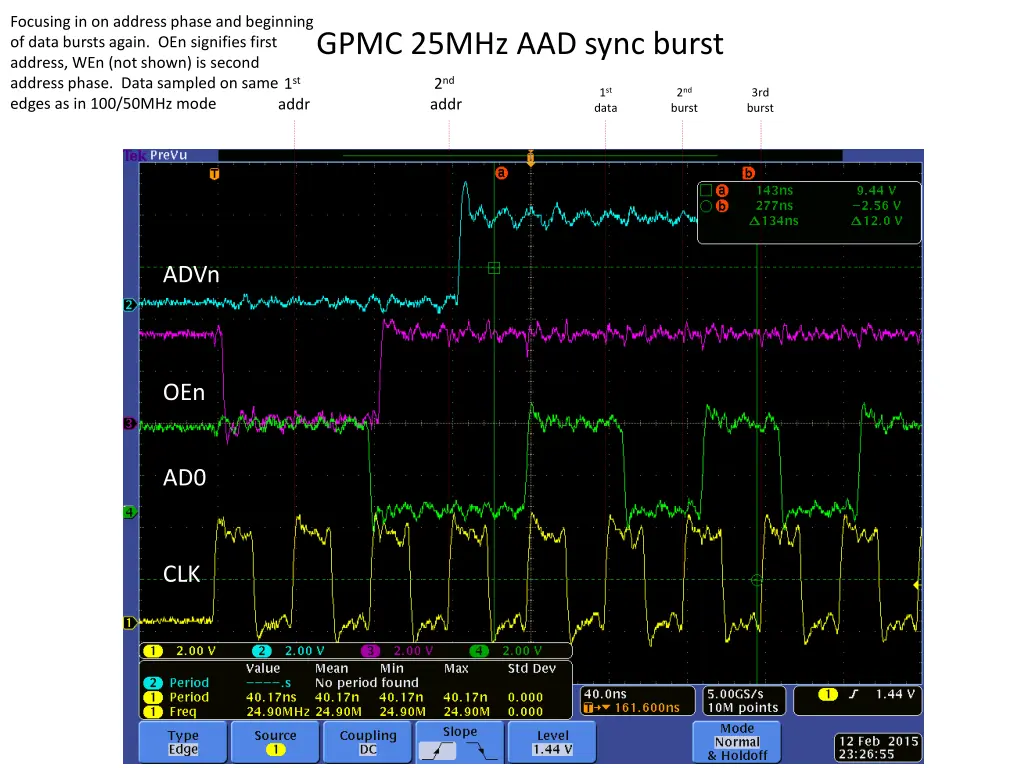Click the 143ns cursor a time value
The height and width of the screenshot is (768, 1024).
click(774, 190)
